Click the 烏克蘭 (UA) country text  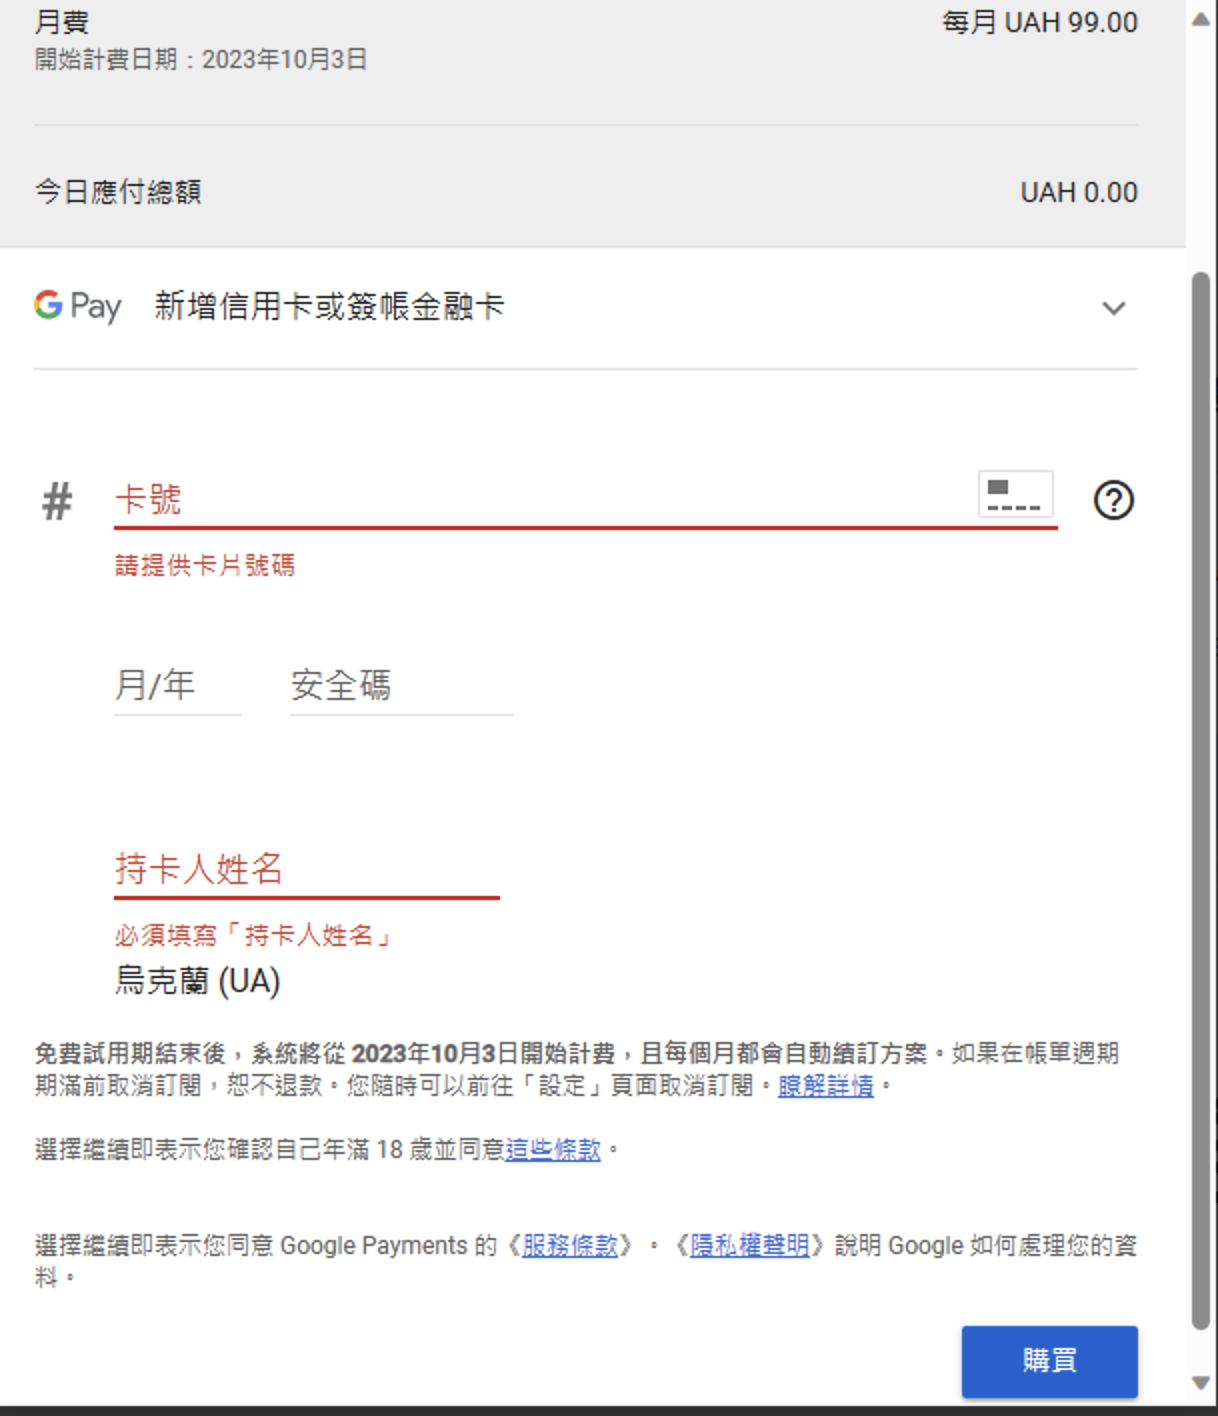point(197,981)
